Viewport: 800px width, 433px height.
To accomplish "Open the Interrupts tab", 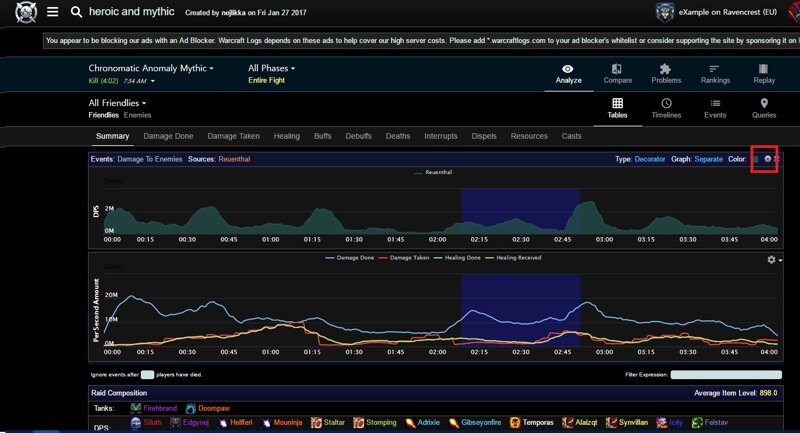I will [441, 136].
